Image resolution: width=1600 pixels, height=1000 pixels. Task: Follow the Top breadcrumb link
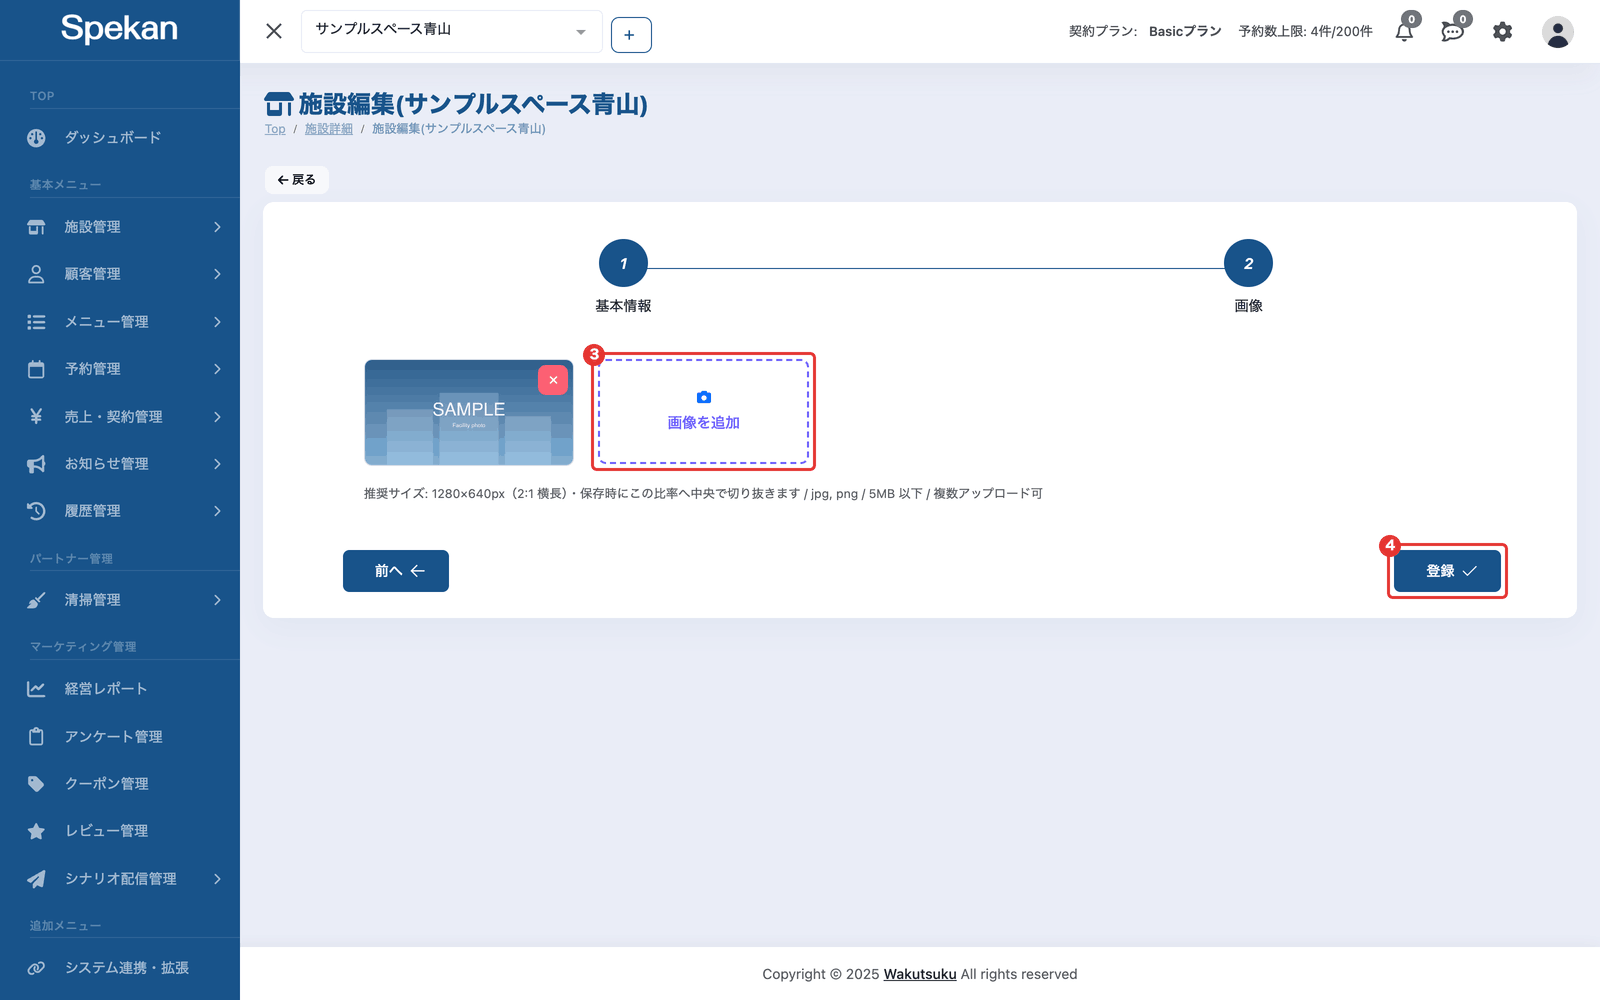tap(275, 129)
